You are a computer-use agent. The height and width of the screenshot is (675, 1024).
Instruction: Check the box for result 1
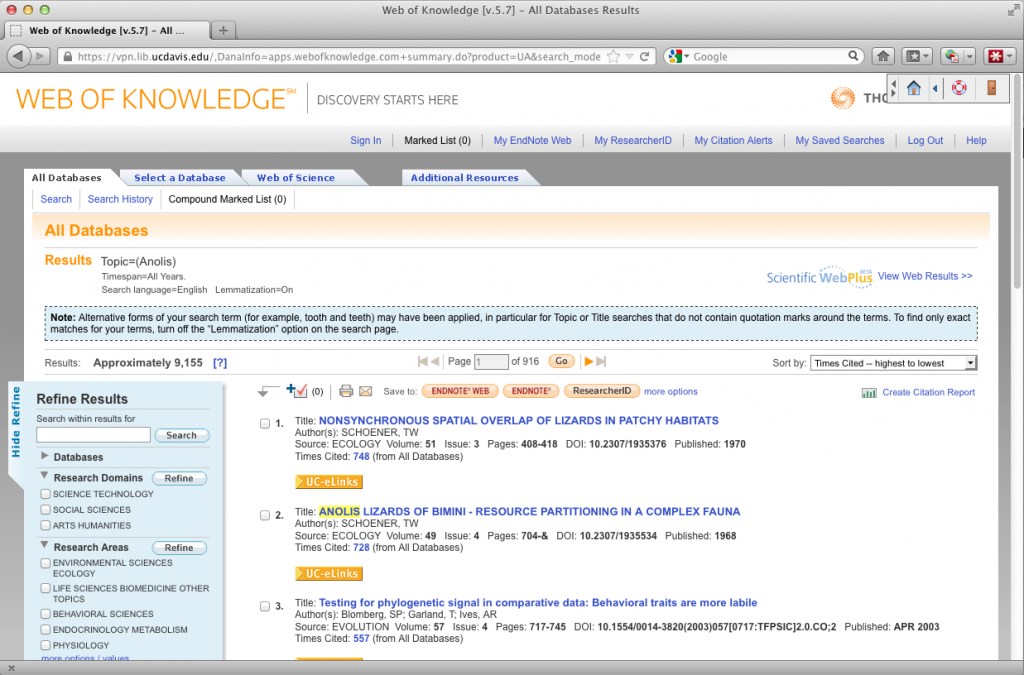pos(264,424)
